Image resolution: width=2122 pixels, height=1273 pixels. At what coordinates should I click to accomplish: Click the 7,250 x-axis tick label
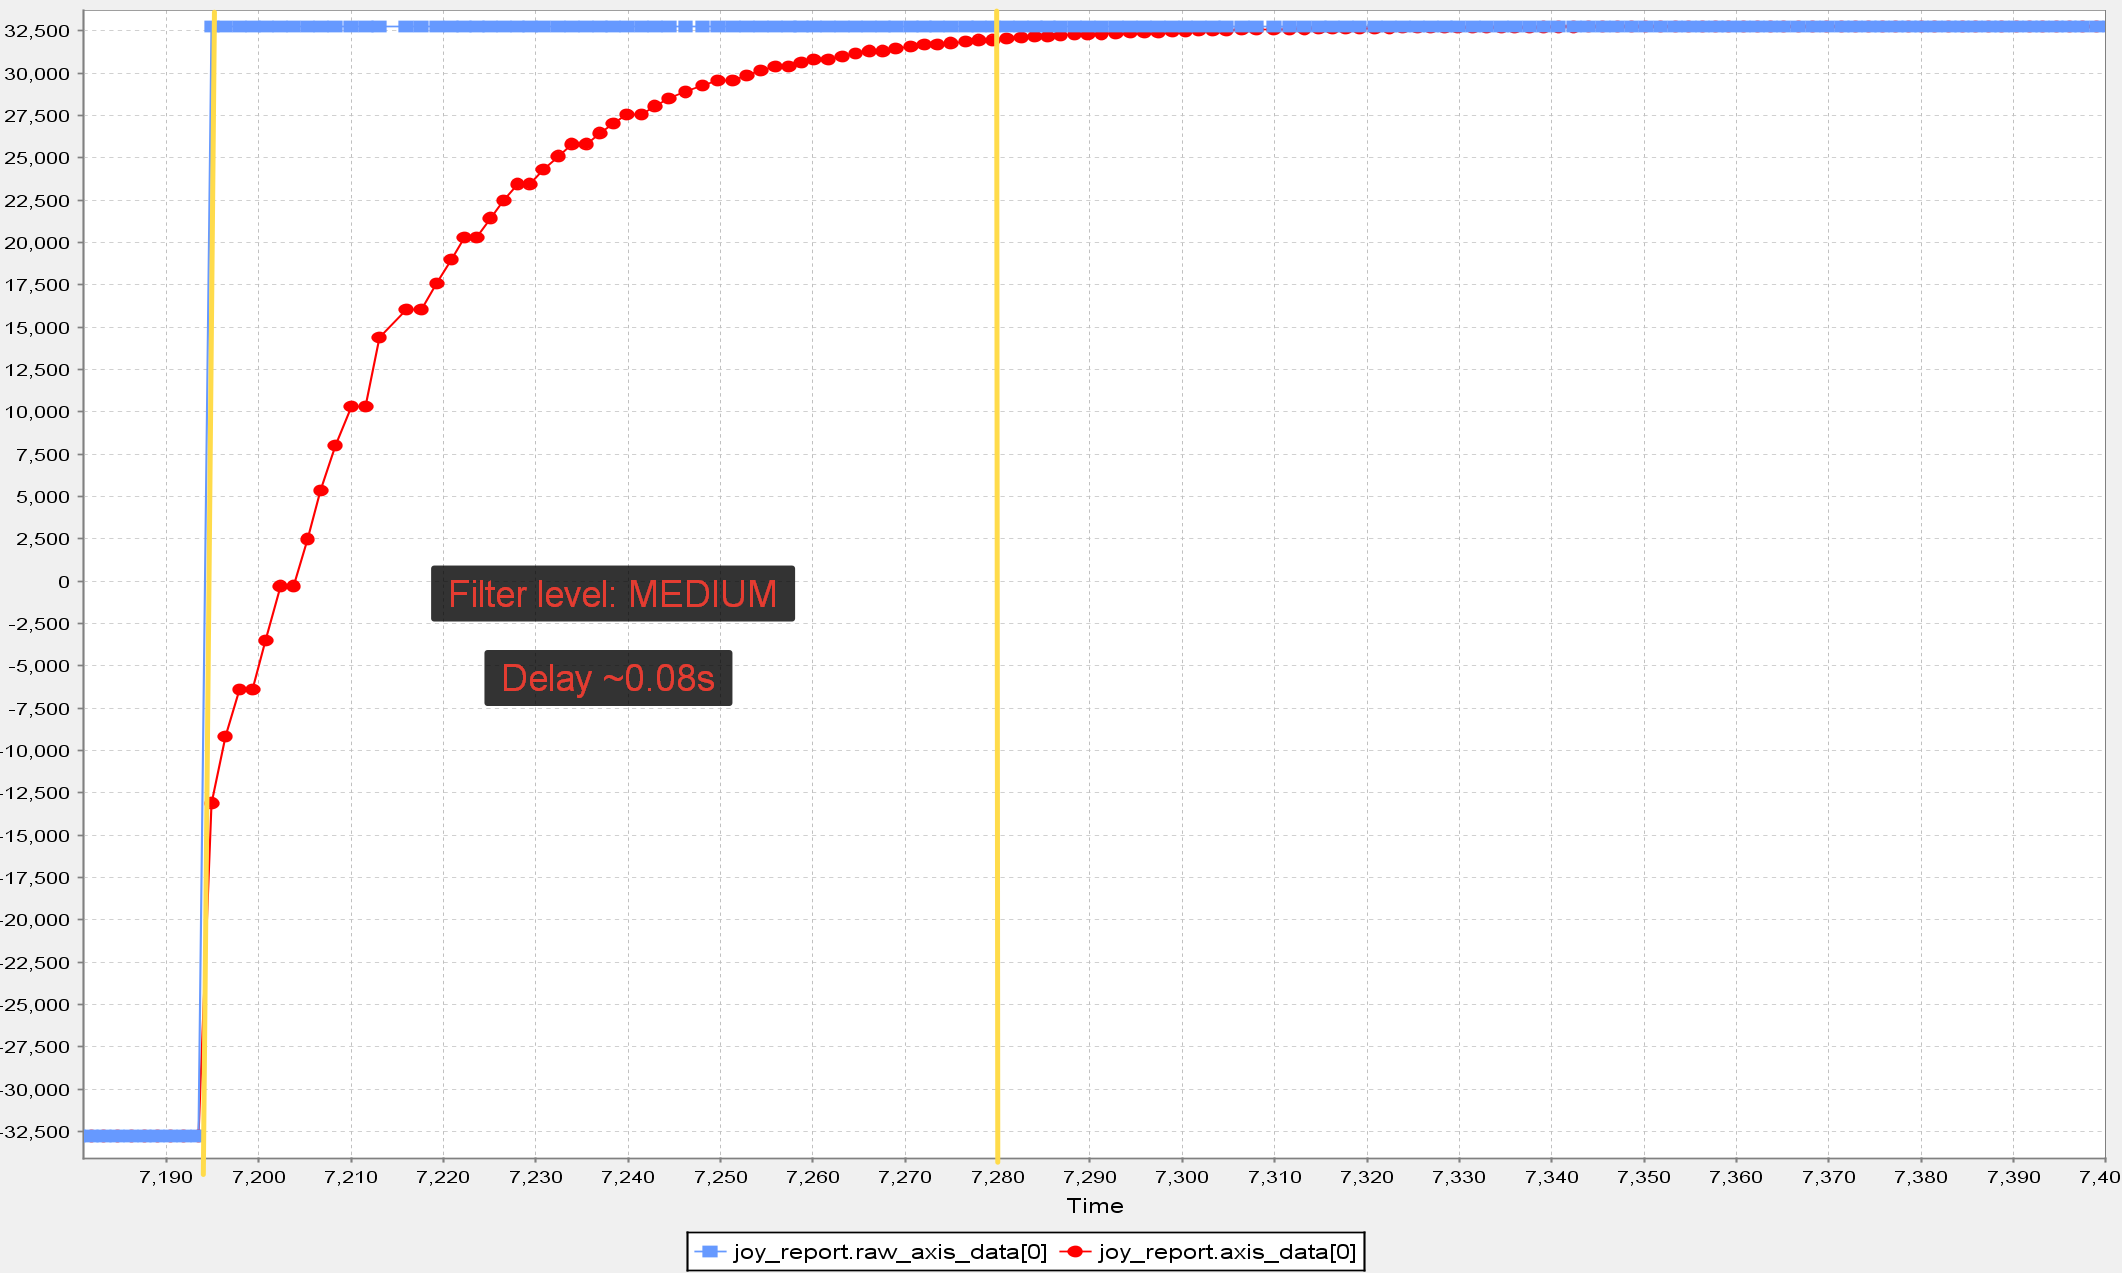[721, 1177]
